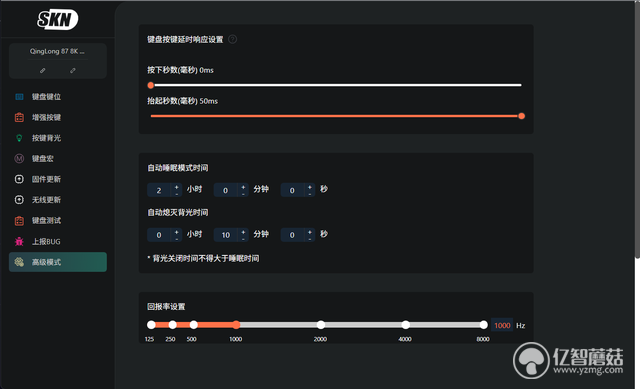Decrease backlight-off 分钟 value with down arrow

243,238
